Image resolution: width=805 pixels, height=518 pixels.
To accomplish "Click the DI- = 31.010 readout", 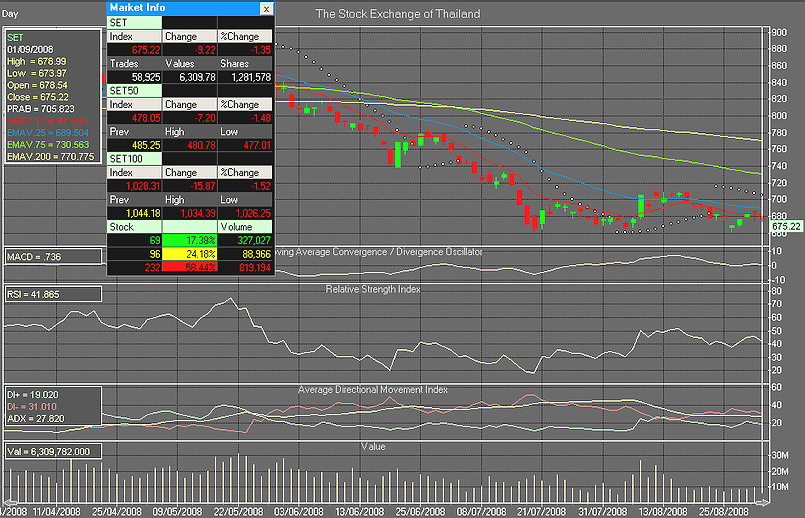I will pyautogui.click(x=32, y=407).
